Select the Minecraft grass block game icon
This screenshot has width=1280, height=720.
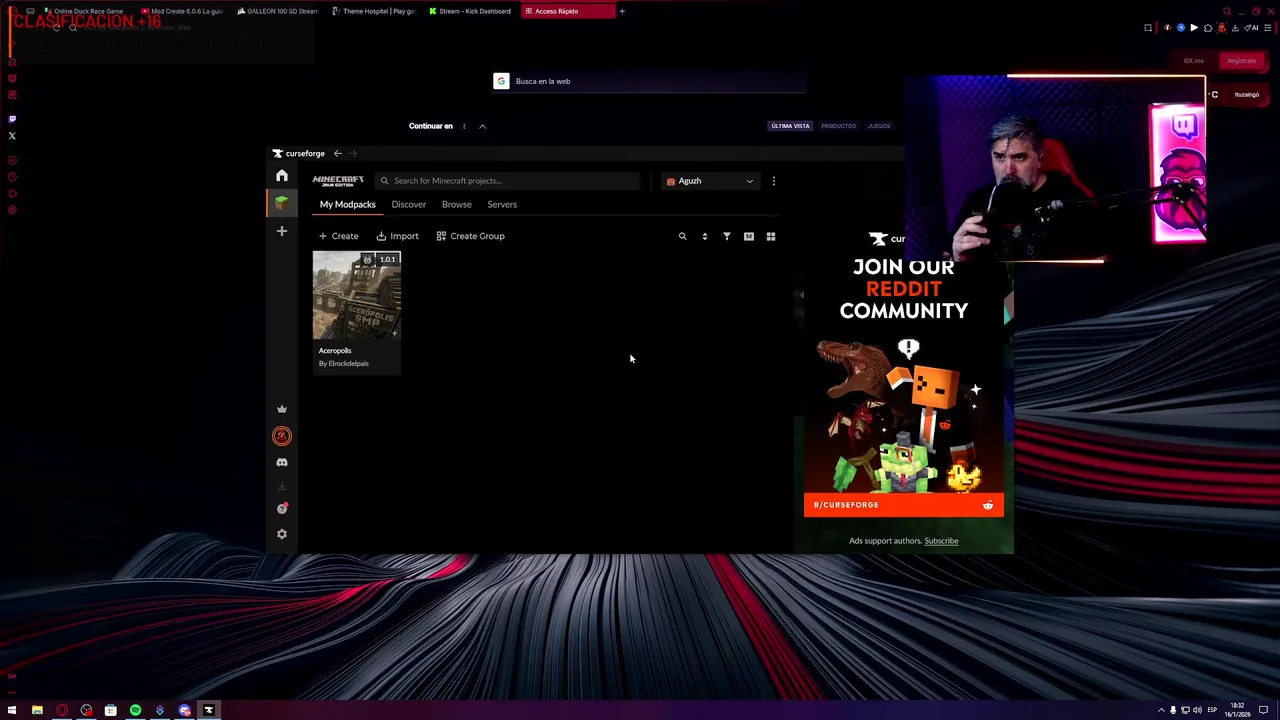(x=282, y=203)
